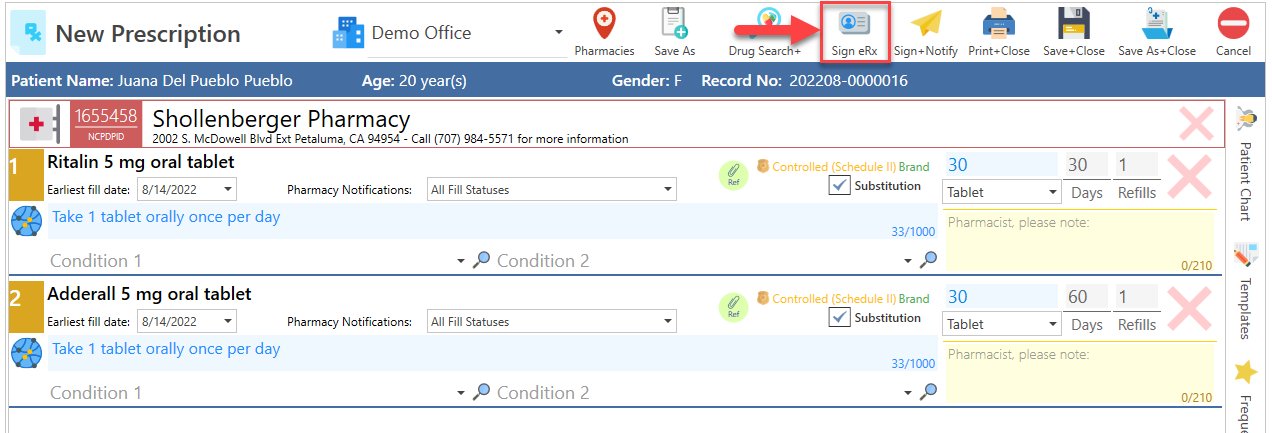Screen dimensions: 1272x433
Task: Open the Demo Office dropdown
Action: [558, 34]
